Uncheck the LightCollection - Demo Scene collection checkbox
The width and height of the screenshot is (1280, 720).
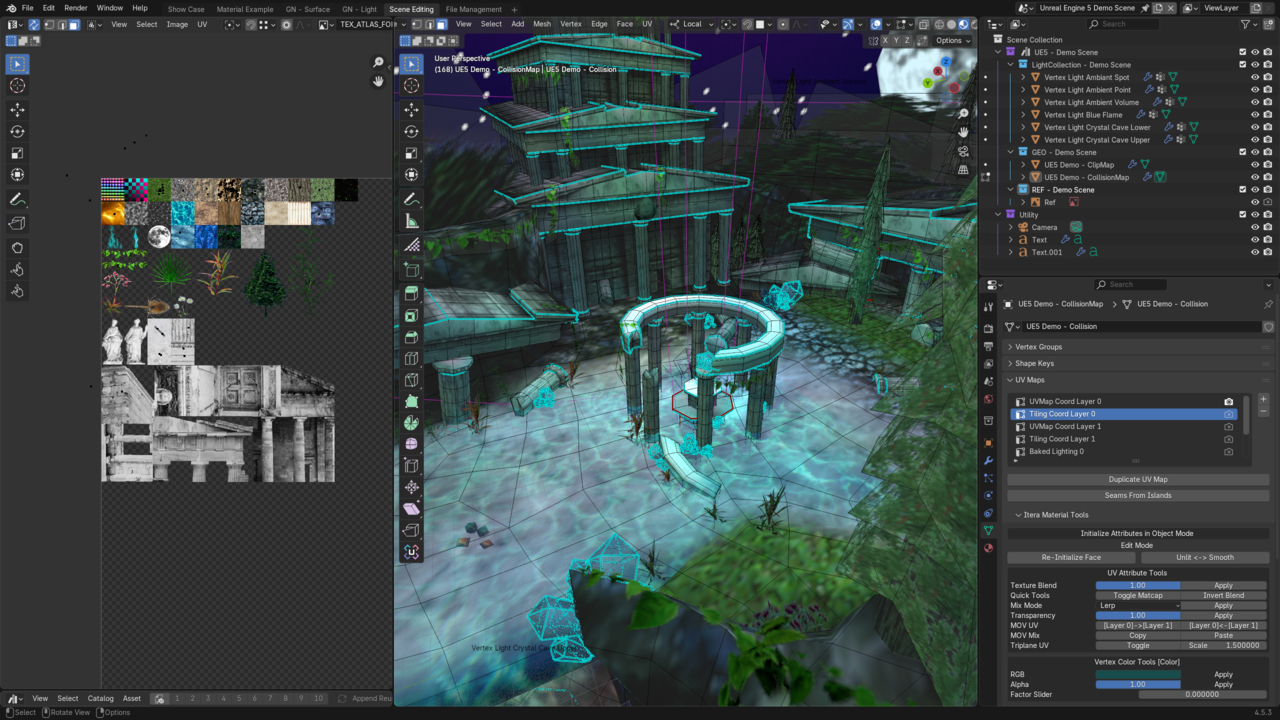(1243, 65)
